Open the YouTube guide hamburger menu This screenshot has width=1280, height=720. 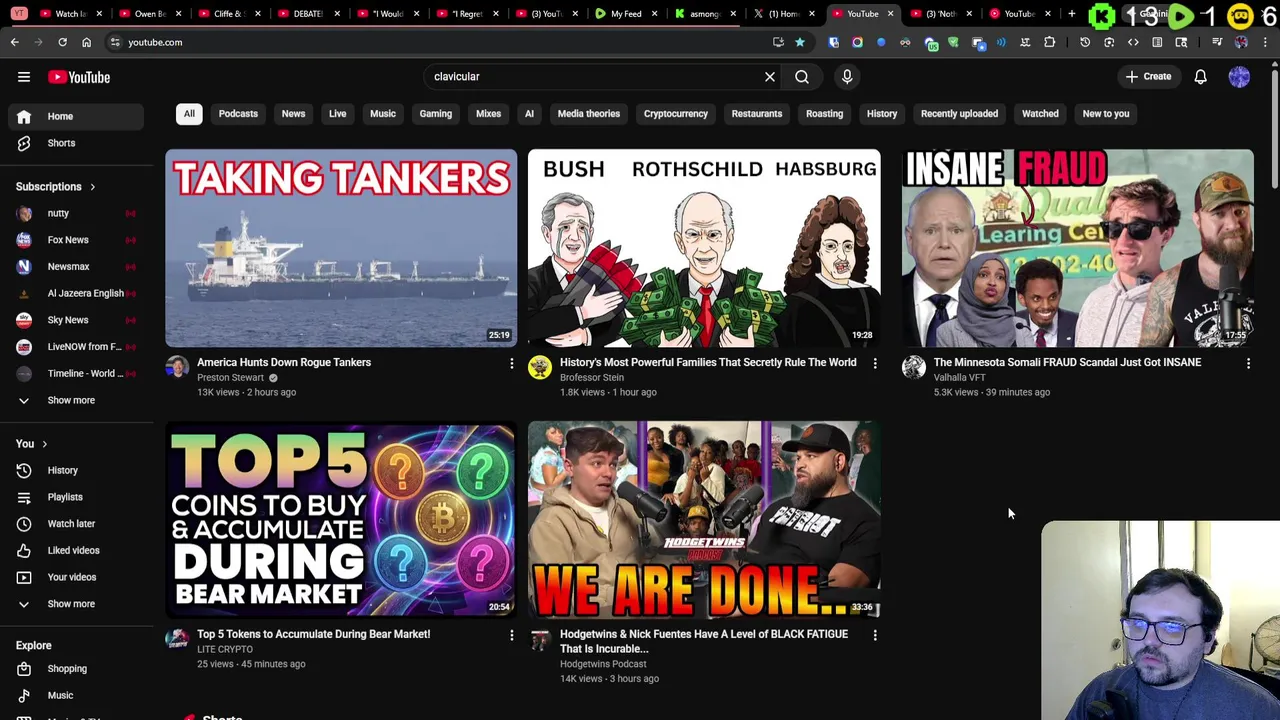point(24,77)
